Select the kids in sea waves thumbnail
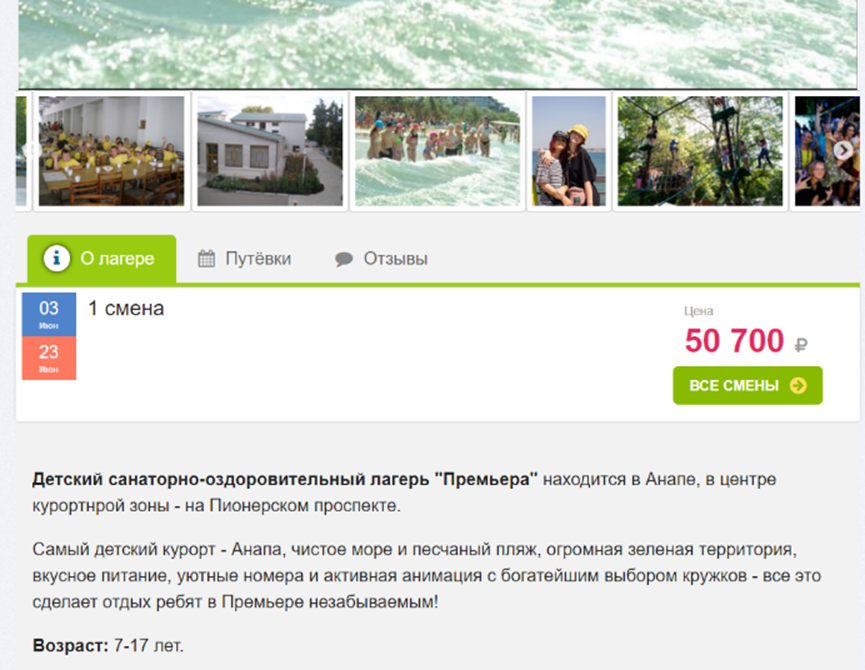 click(x=437, y=151)
